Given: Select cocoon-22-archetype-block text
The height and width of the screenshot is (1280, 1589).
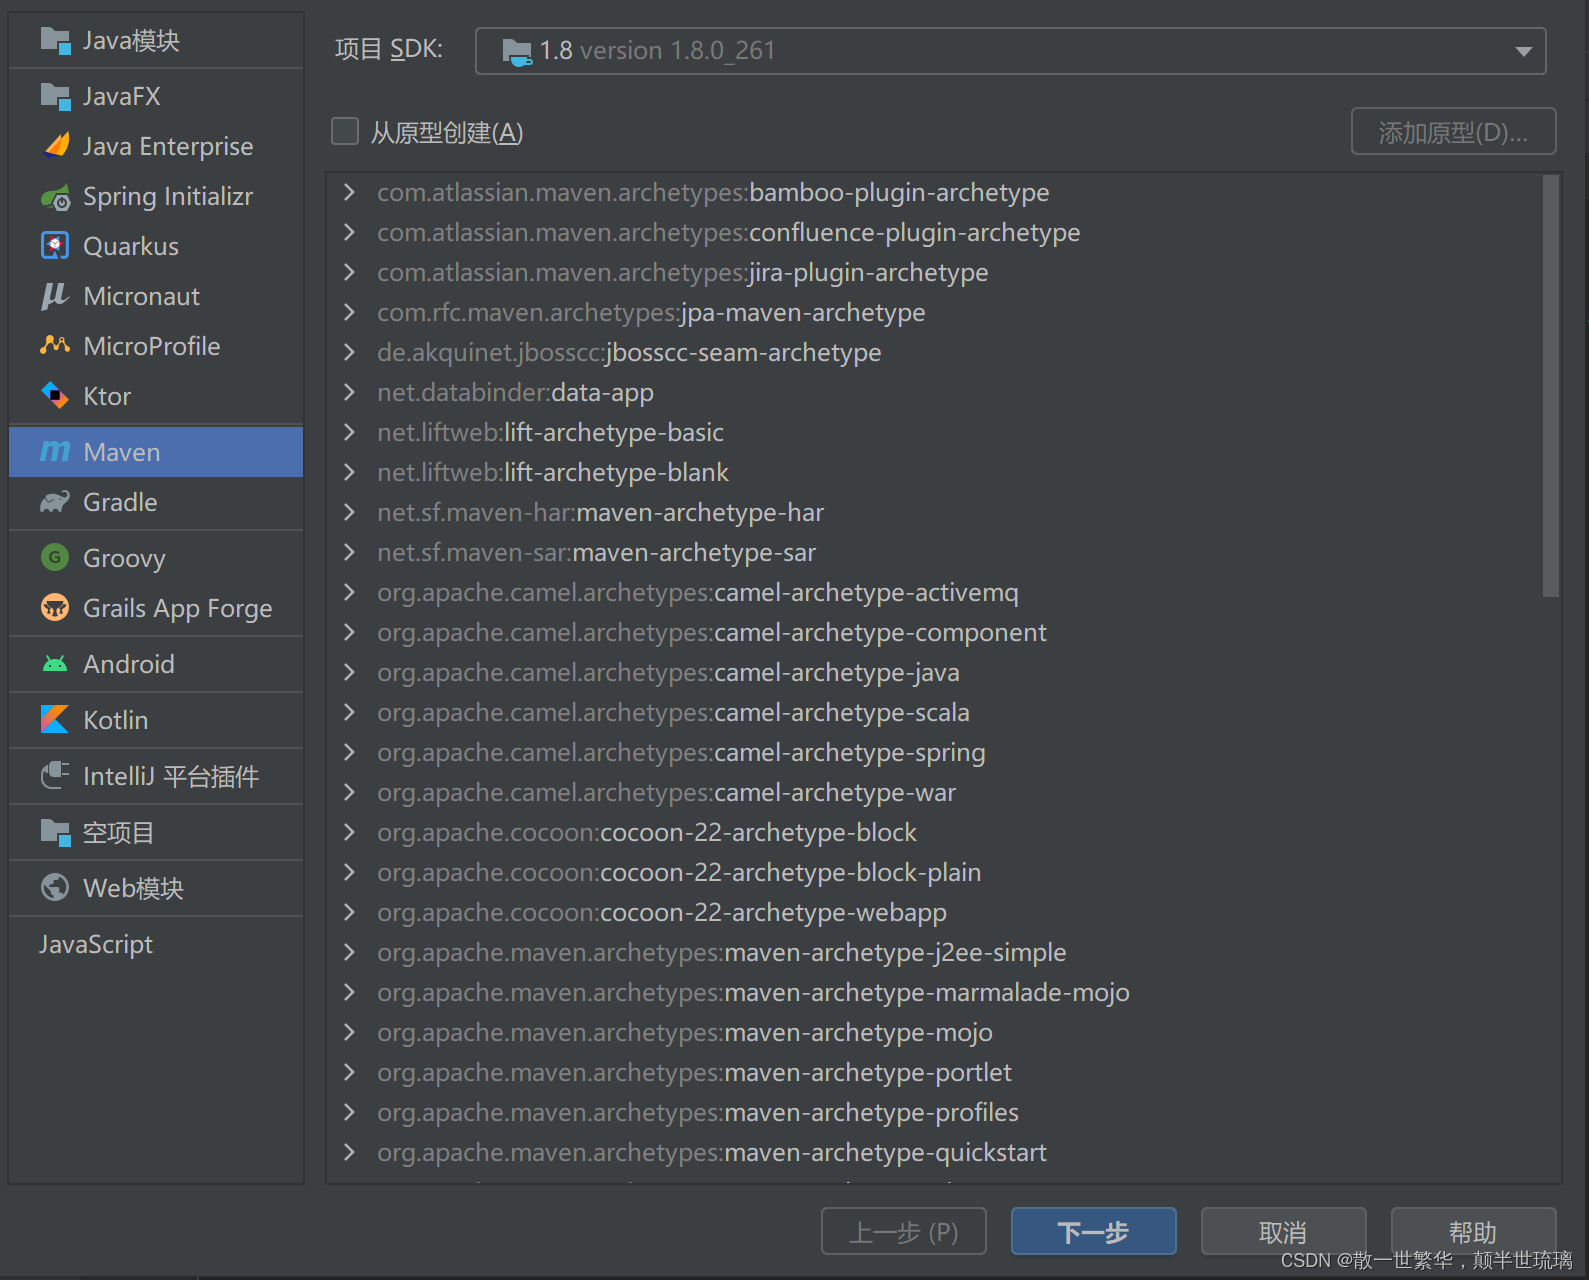Looking at the screenshot, I should pos(758,832).
